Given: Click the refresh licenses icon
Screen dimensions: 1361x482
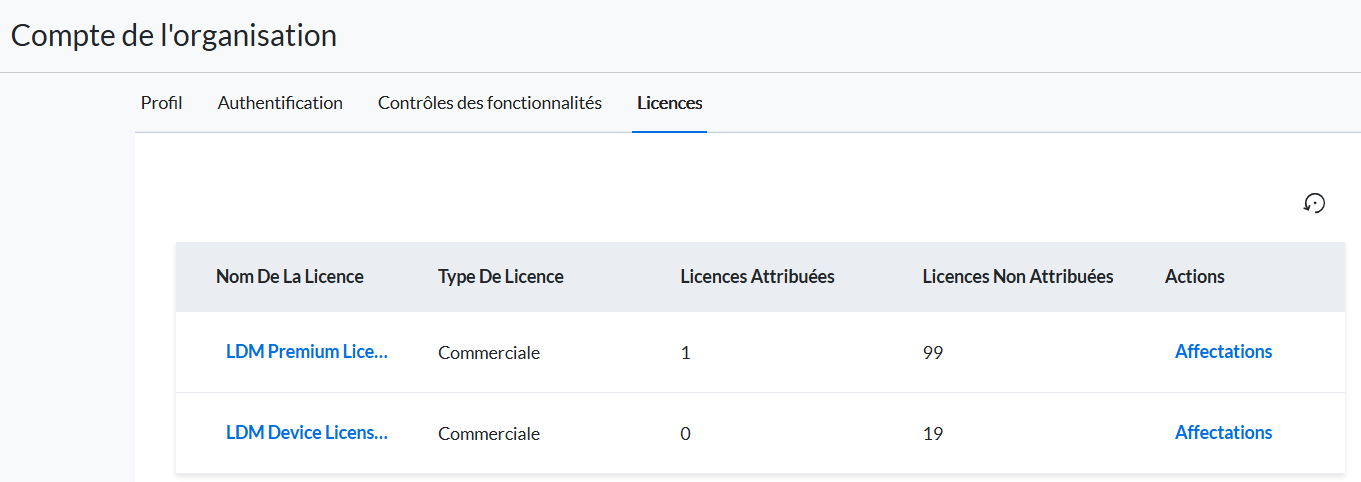Looking at the screenshot, I should pyautogui.click(x=1314, y=203).
